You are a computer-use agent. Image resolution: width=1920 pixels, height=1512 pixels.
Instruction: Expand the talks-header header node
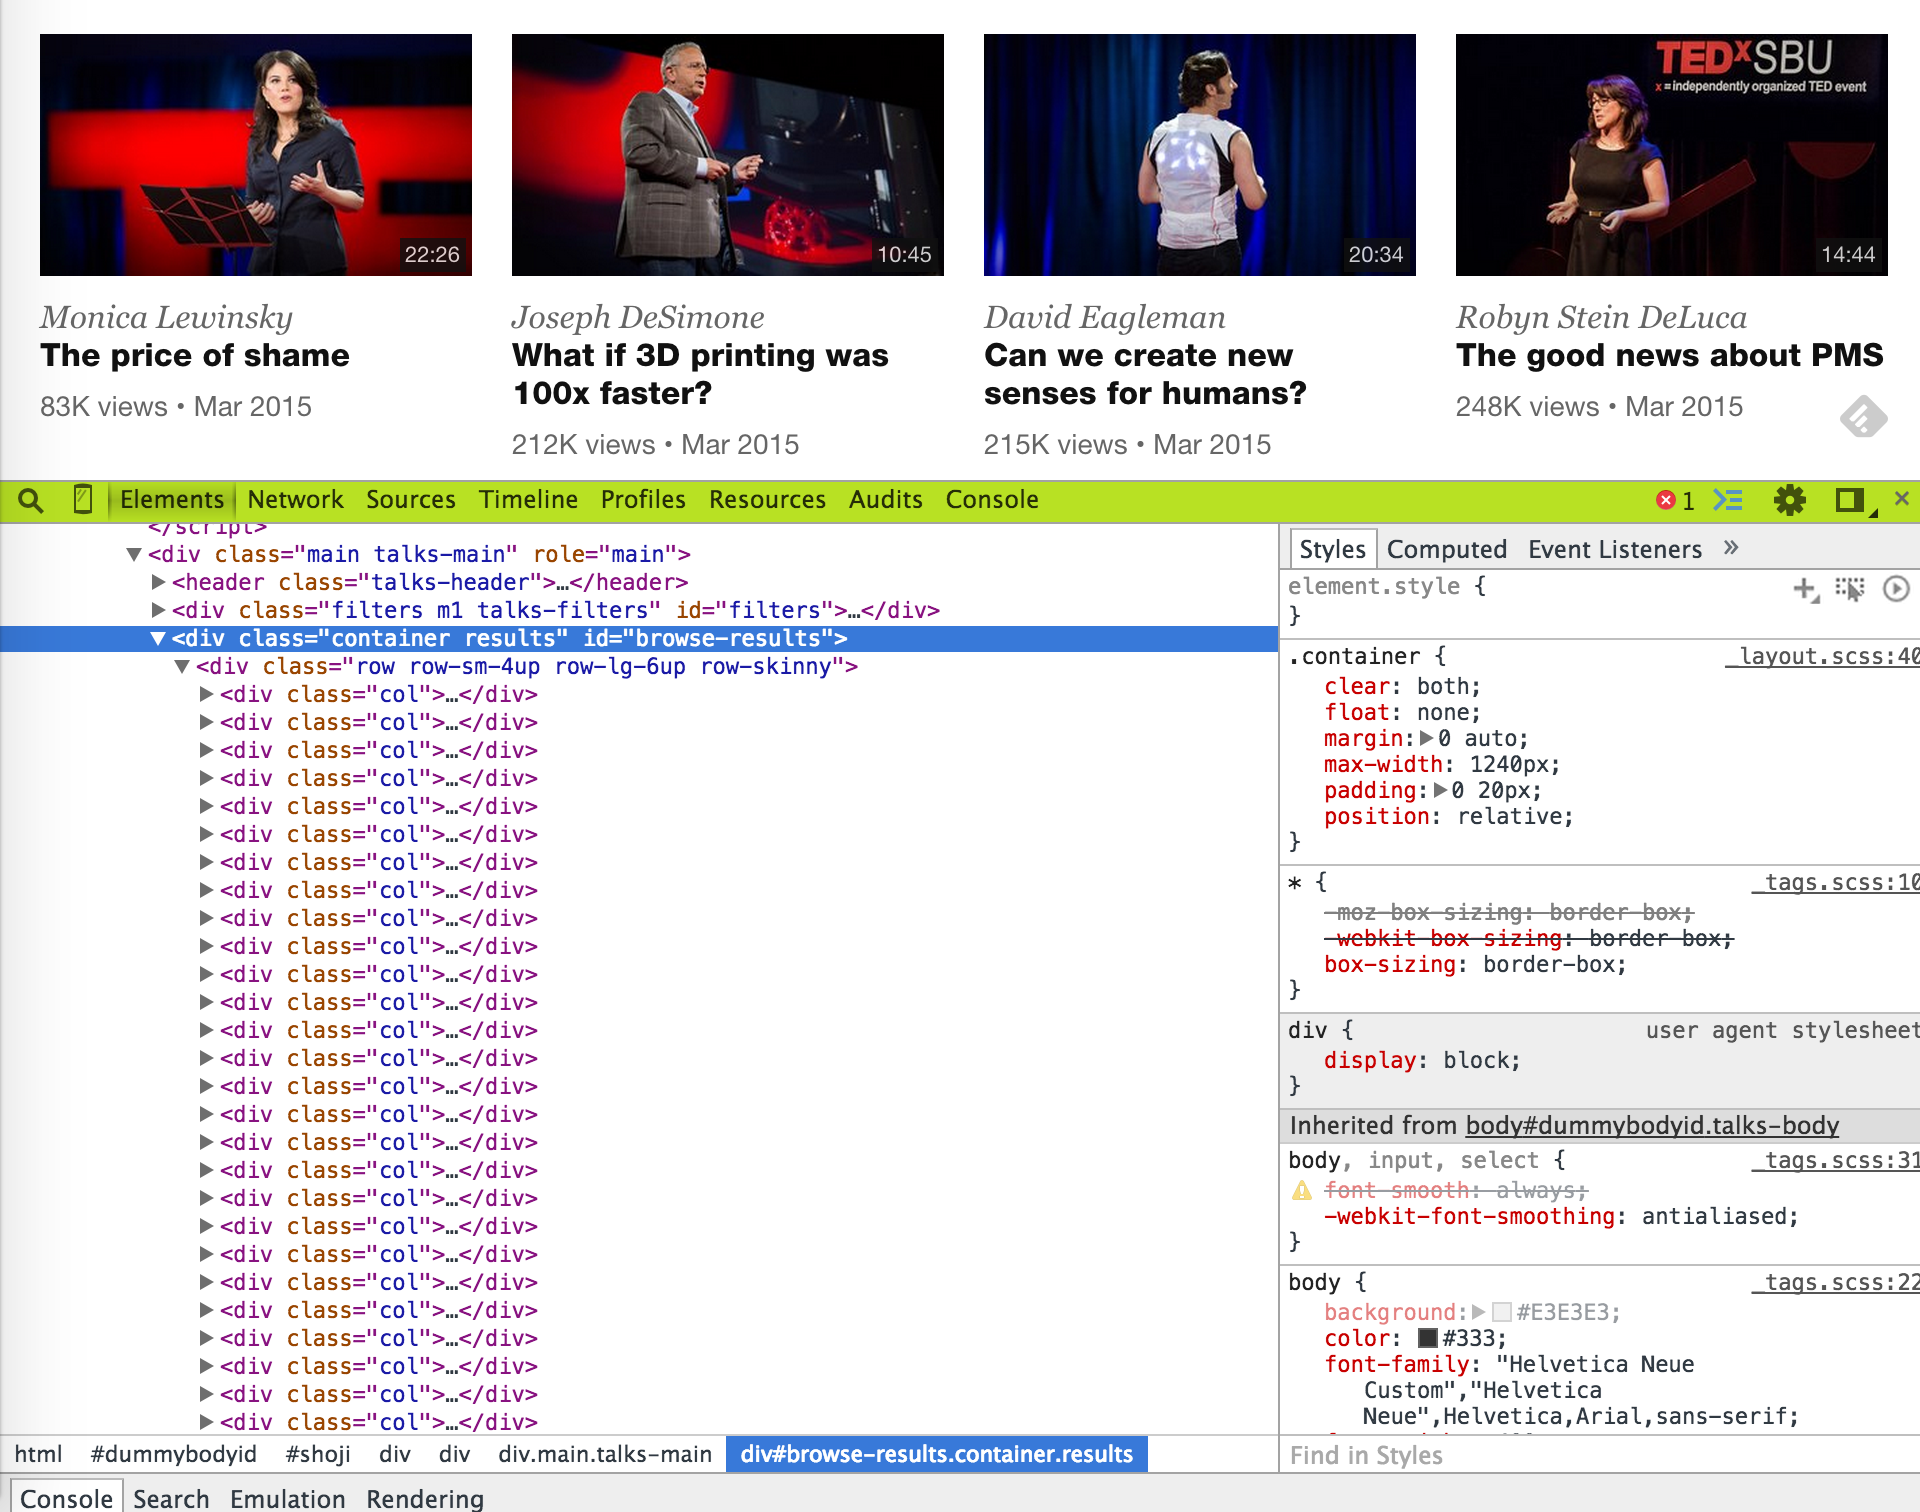pyautogui.click(x=157, y=582)
